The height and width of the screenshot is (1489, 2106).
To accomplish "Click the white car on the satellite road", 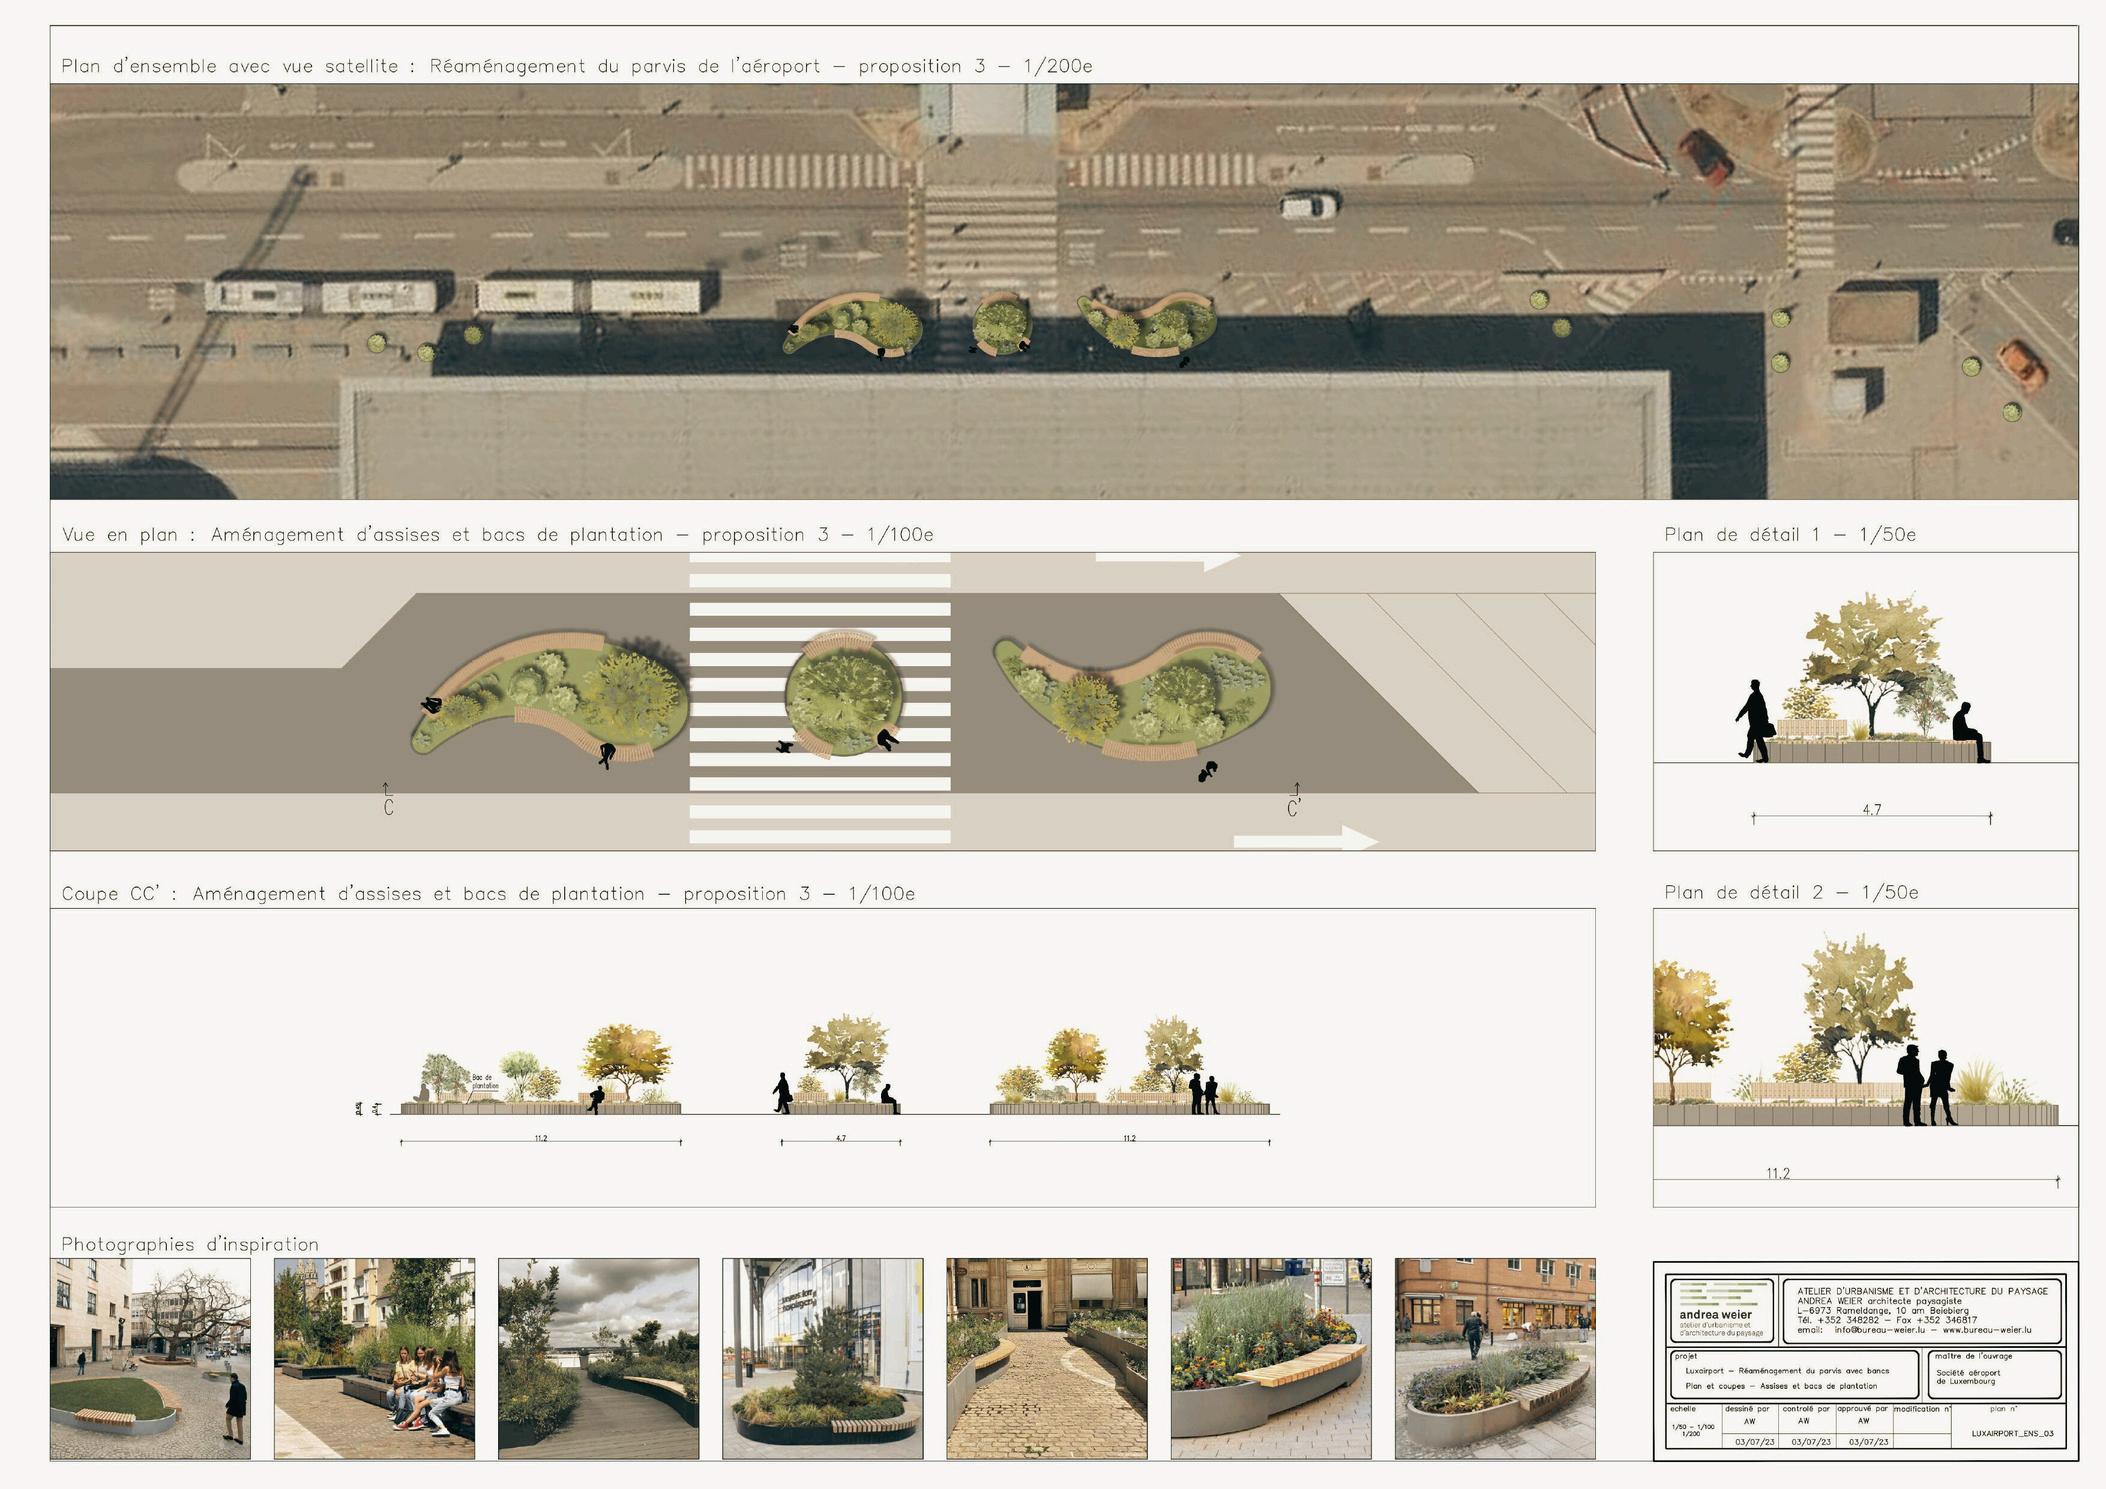I will coord(1308,206).
